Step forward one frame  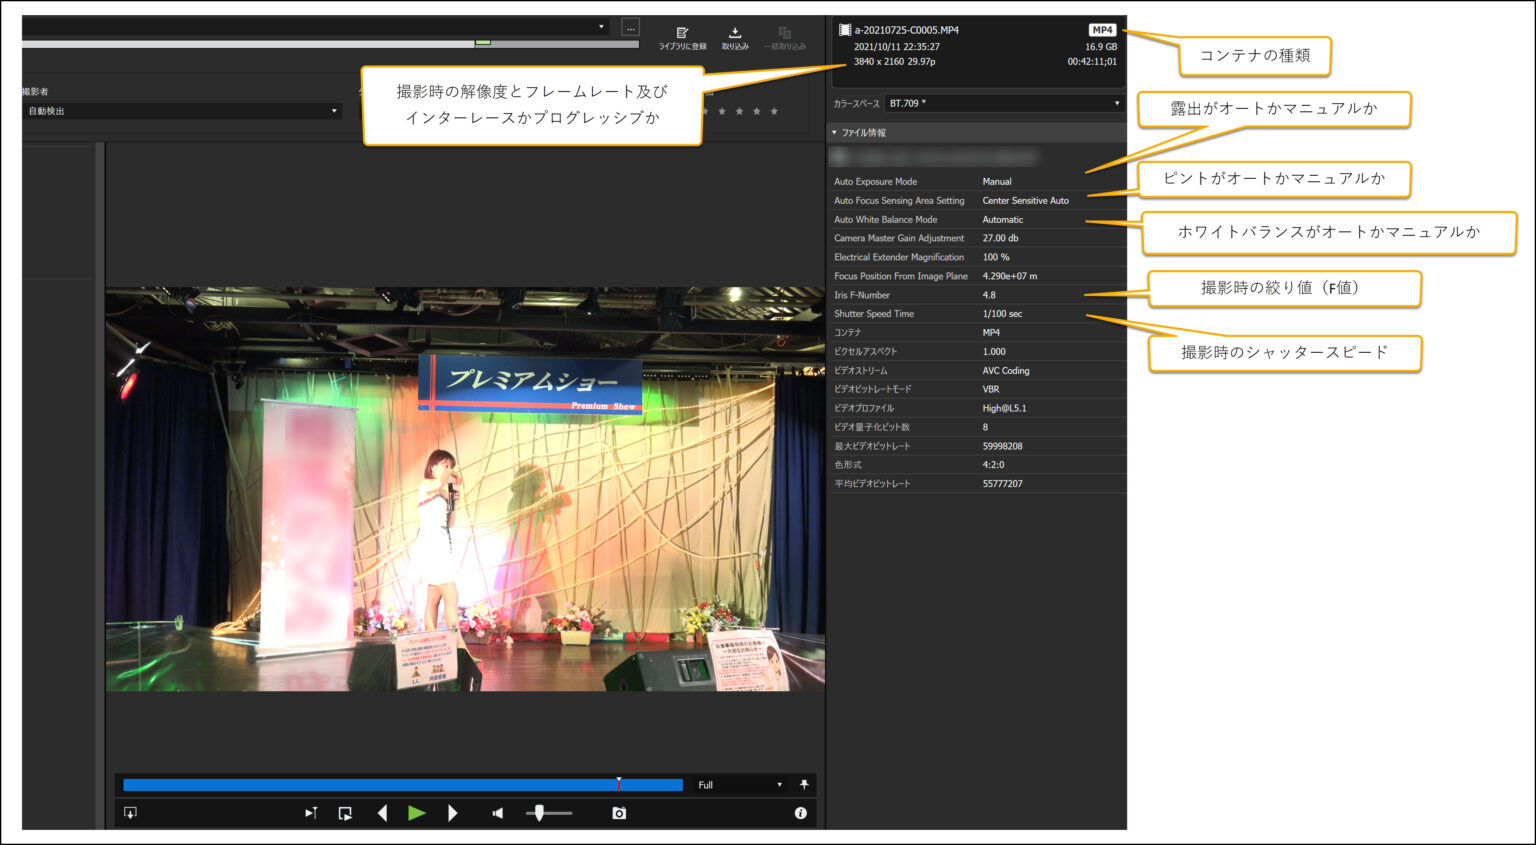453,813
